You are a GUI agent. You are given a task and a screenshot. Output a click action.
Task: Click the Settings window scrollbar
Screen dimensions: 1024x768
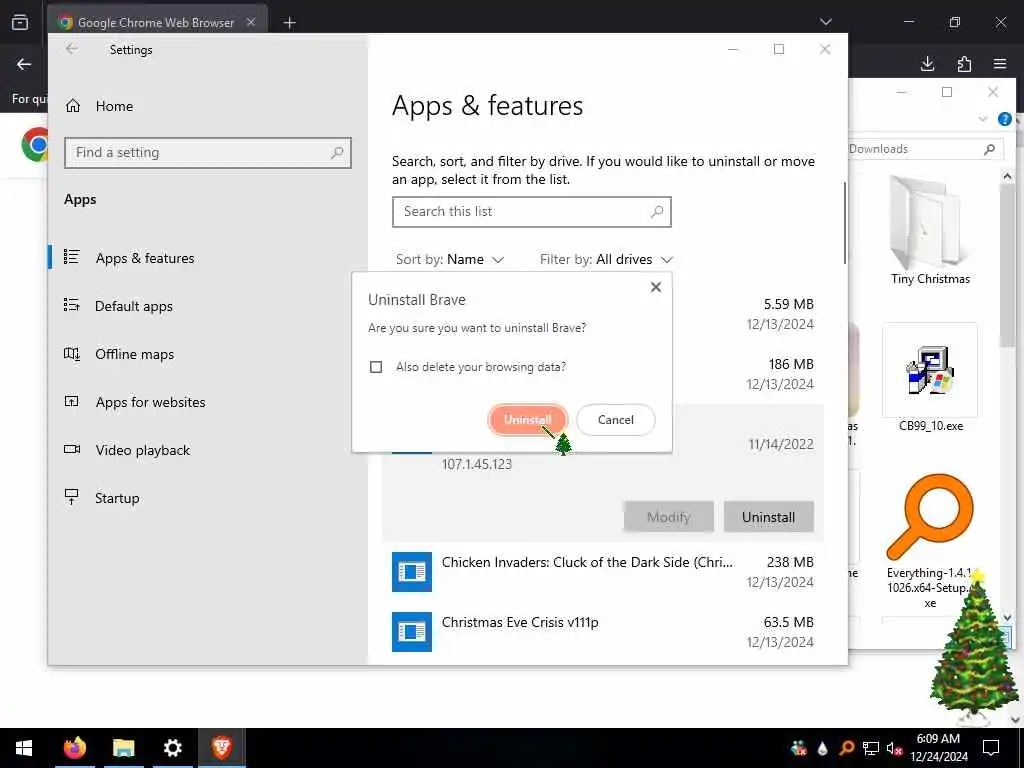[x=844, y=223]
